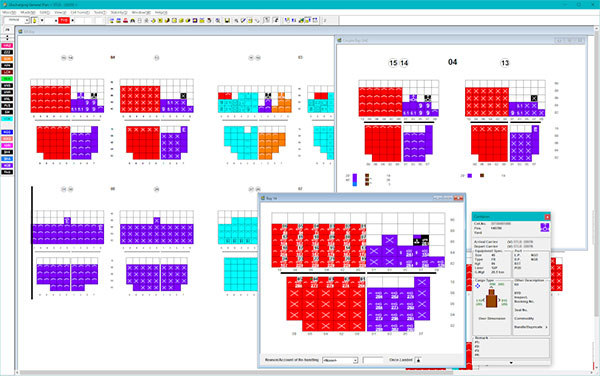This screenshot has width=600, height=376.
Task: Click the floppy disk save icon in toolbar
Action: pos(227,21)
